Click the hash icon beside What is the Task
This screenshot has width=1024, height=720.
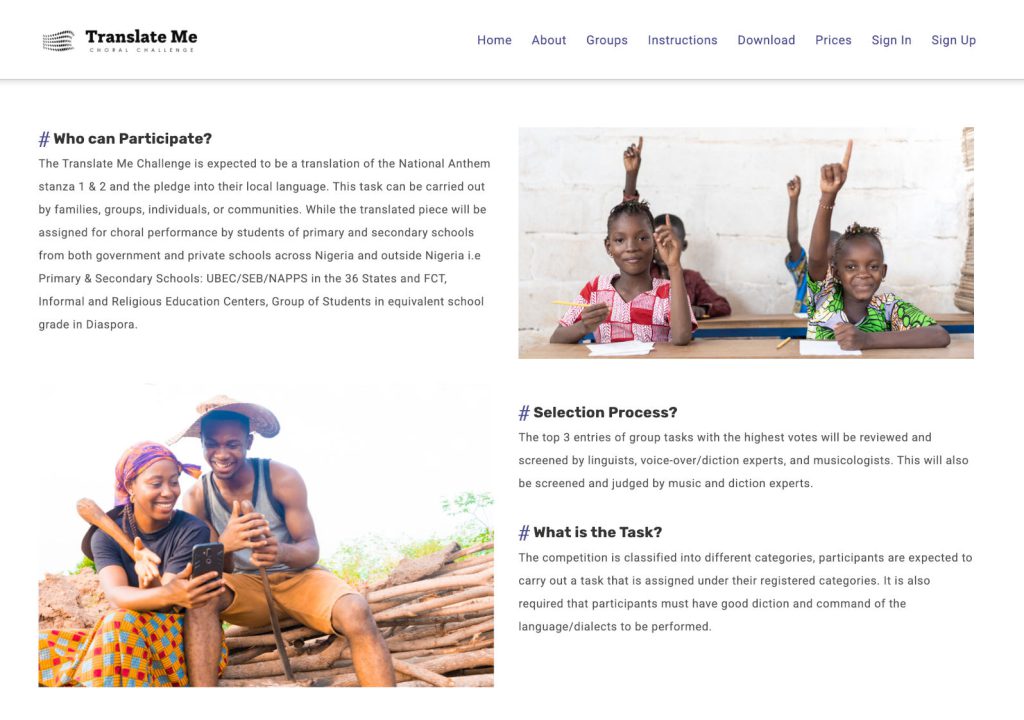pyautogui.click(x=524, y=533)
